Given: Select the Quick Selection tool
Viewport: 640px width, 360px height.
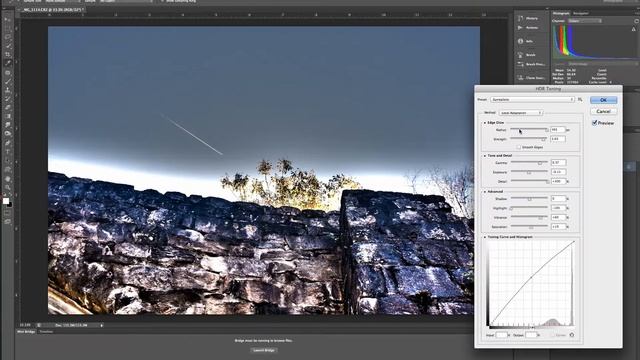Looking at the screenshot, I should [x=7, y=46].
